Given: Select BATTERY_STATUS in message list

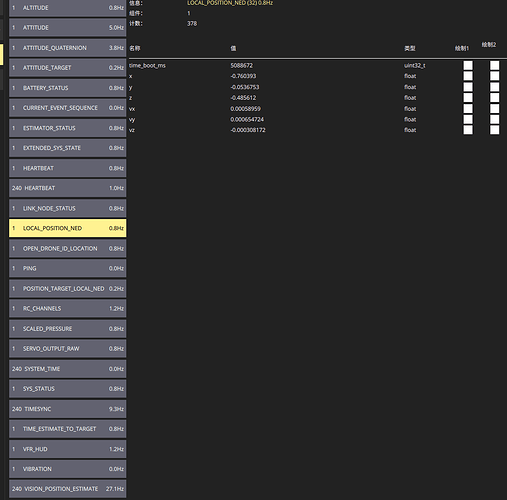Looking at the screenshot, I should pos(67,88).
